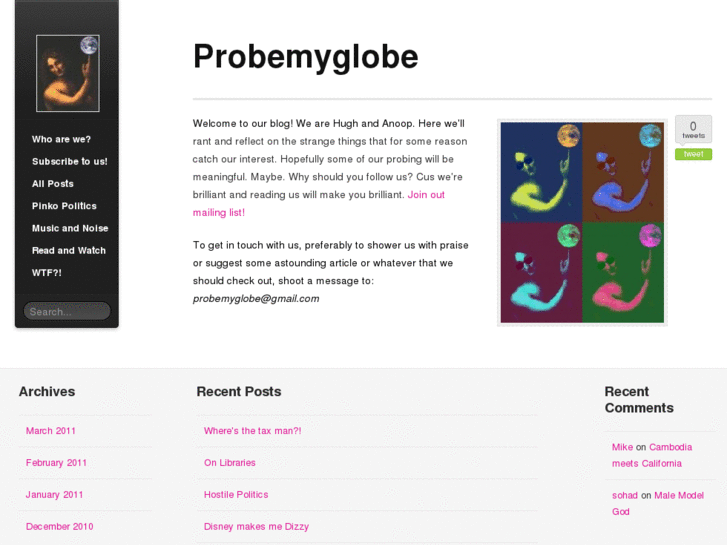
Task: Click the four-panel pop art image
Action: click(x=582, y=222)
